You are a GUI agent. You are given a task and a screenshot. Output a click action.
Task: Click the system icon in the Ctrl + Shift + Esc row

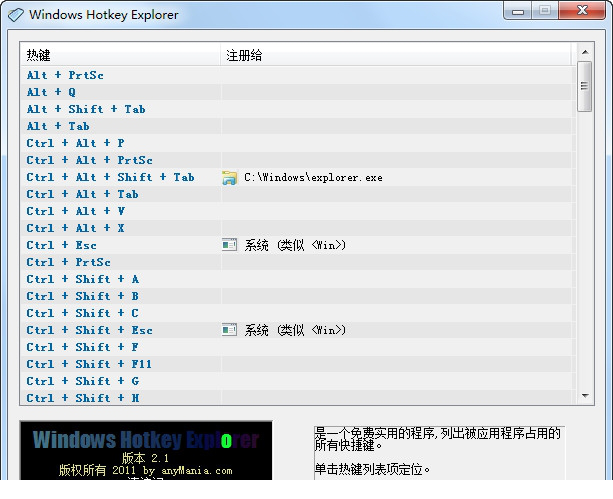click(x=229, y=330)
